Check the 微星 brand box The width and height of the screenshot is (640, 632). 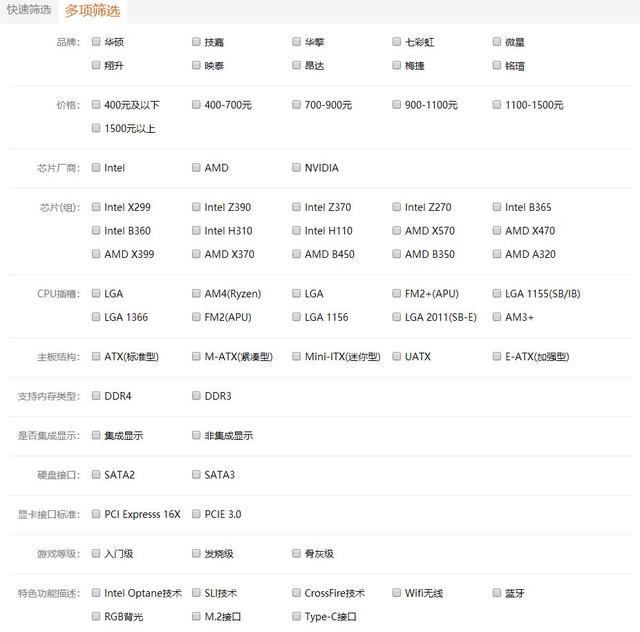[x=497, y=42]
